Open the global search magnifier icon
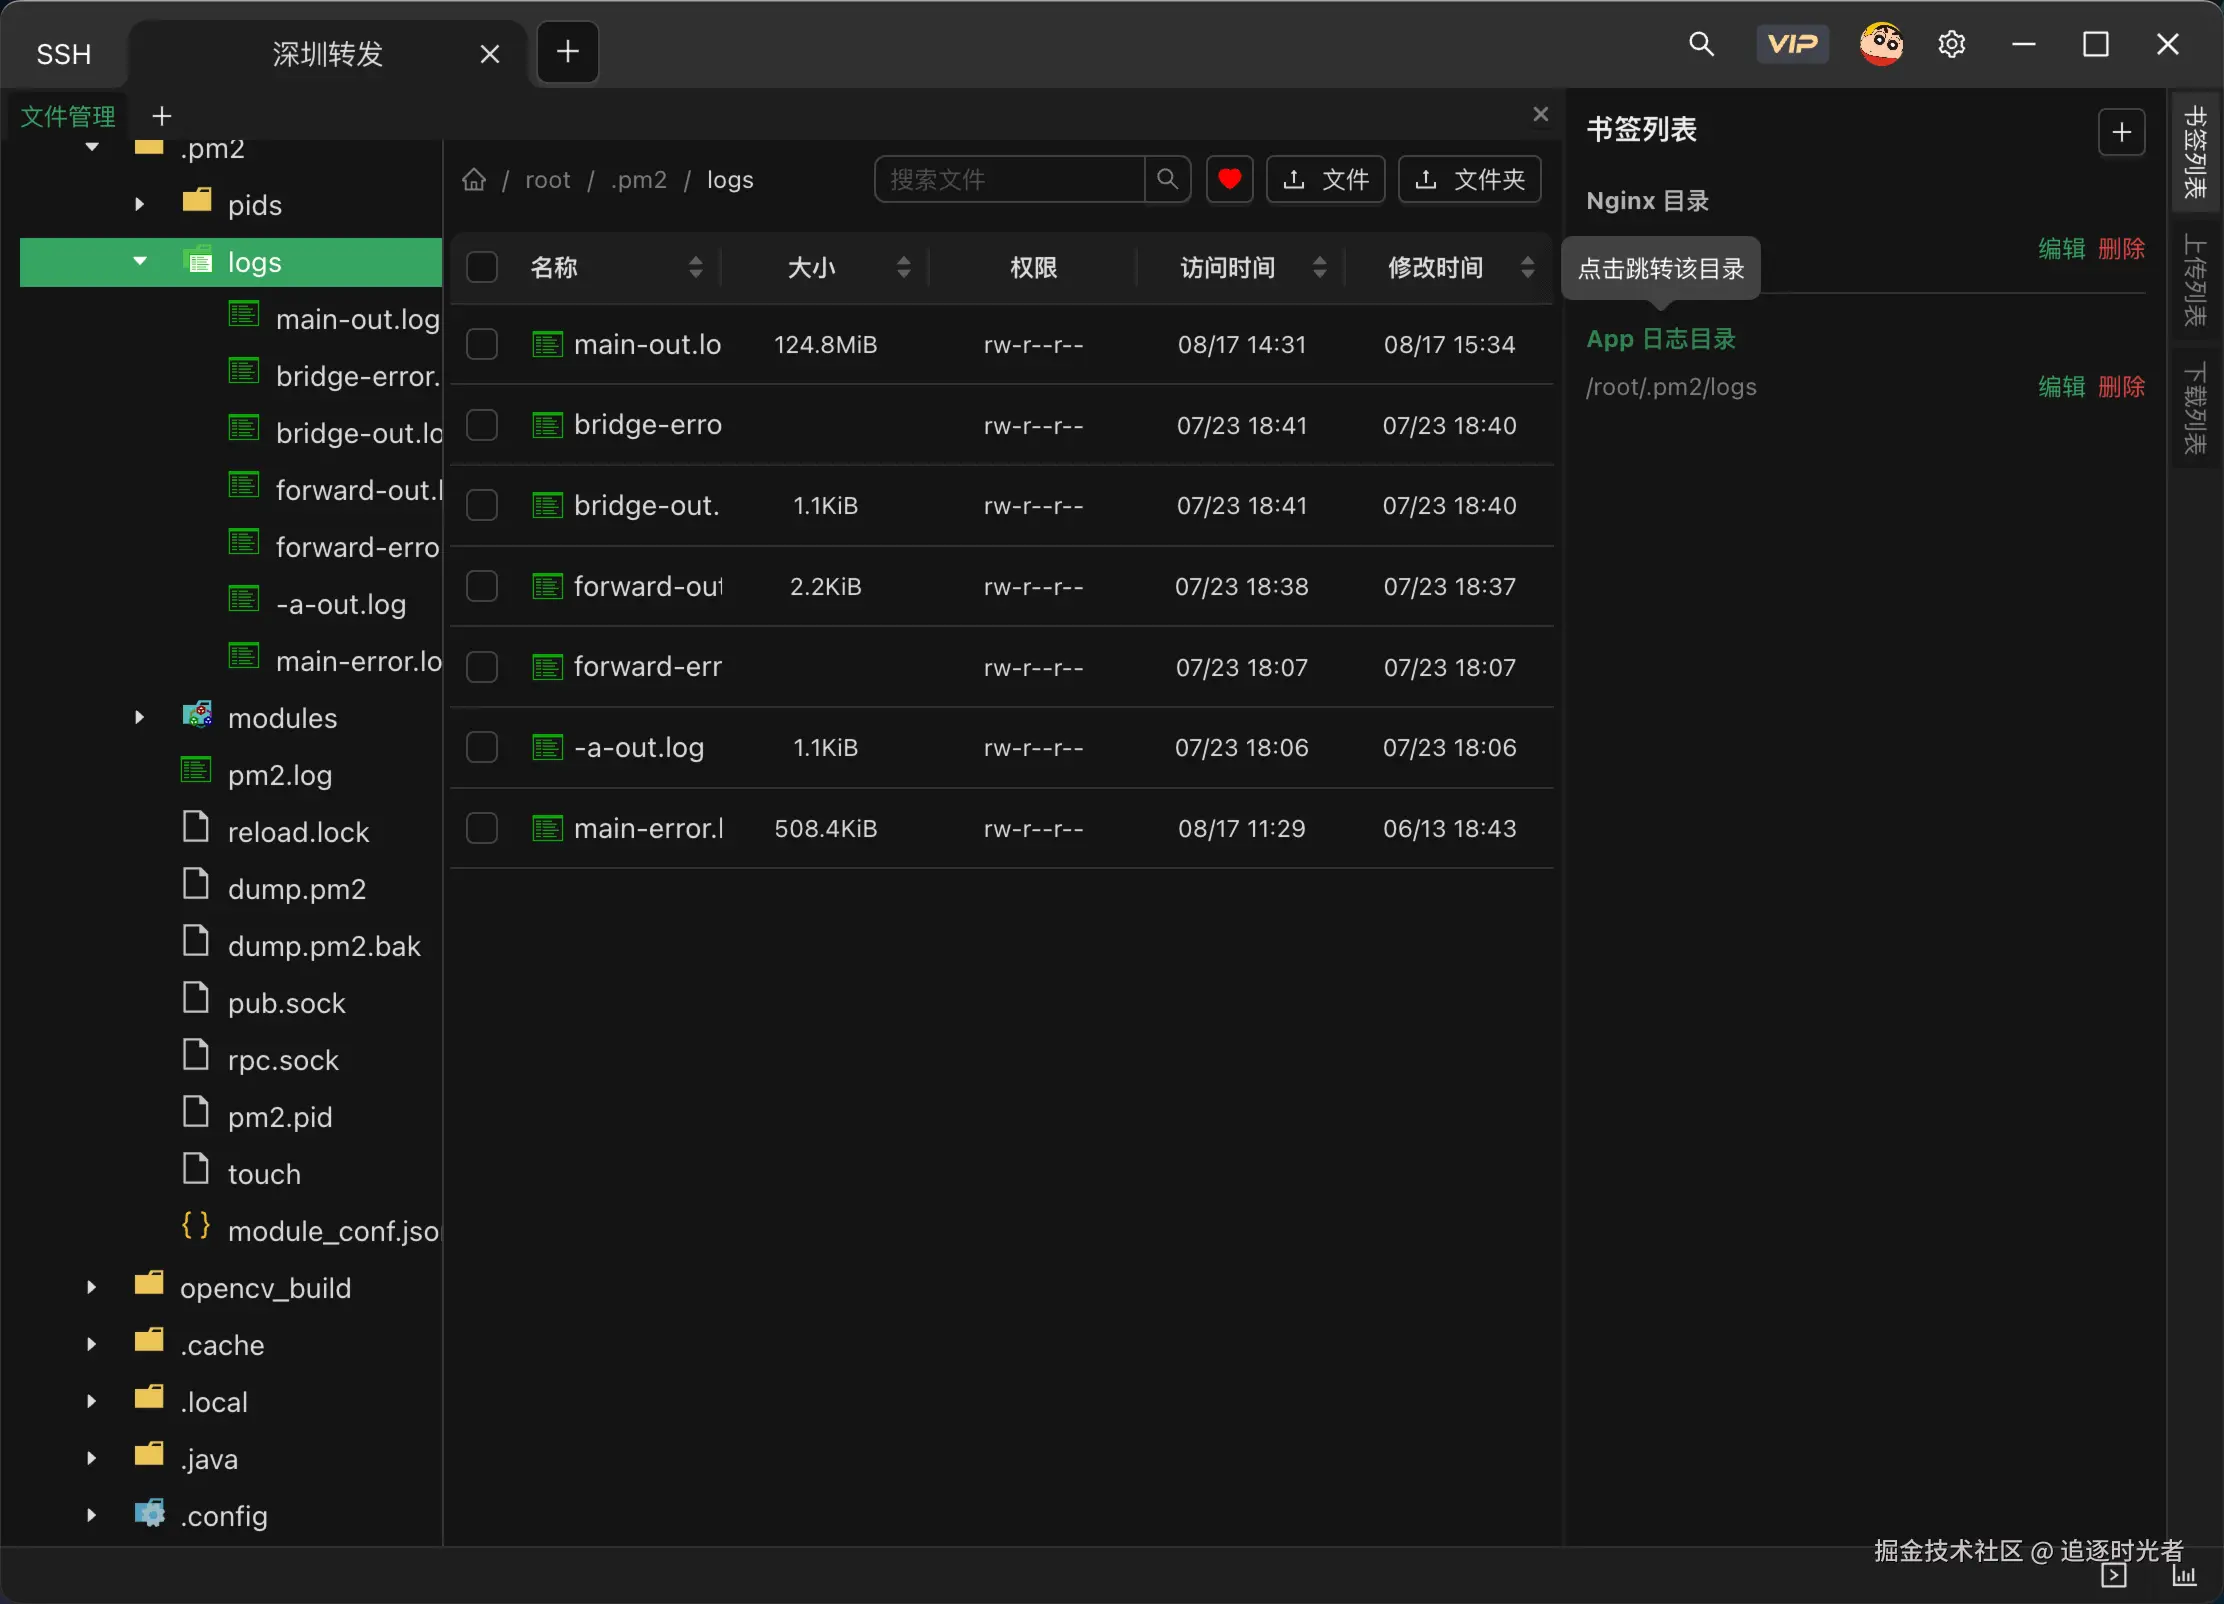The height and width of the screenshot is (1604, 2224). [1701, 44]
